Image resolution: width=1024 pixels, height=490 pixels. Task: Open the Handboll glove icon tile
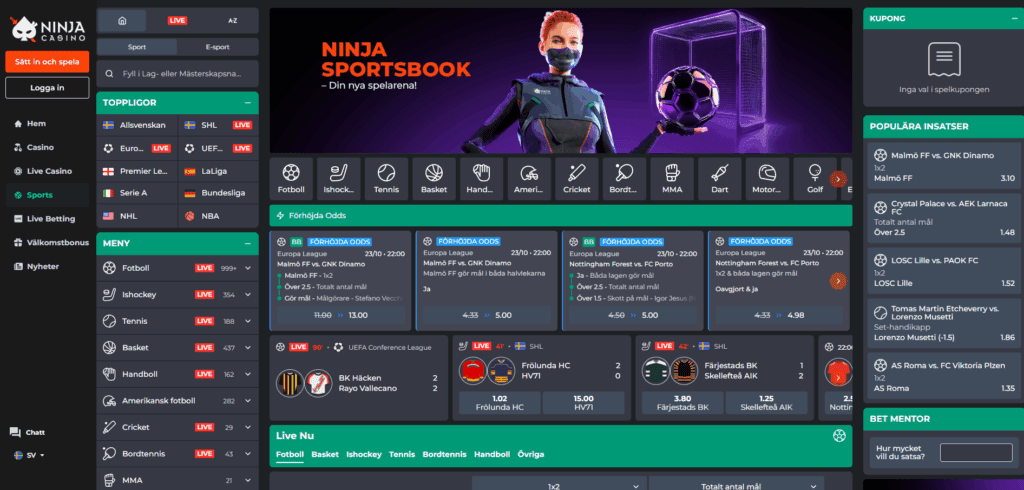481,178
